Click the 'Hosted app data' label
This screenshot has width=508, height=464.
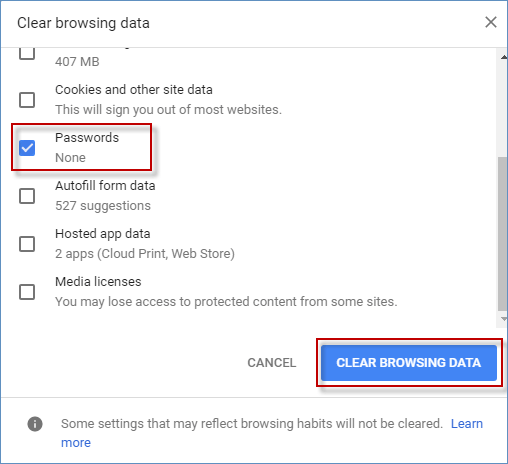[103, 234]
